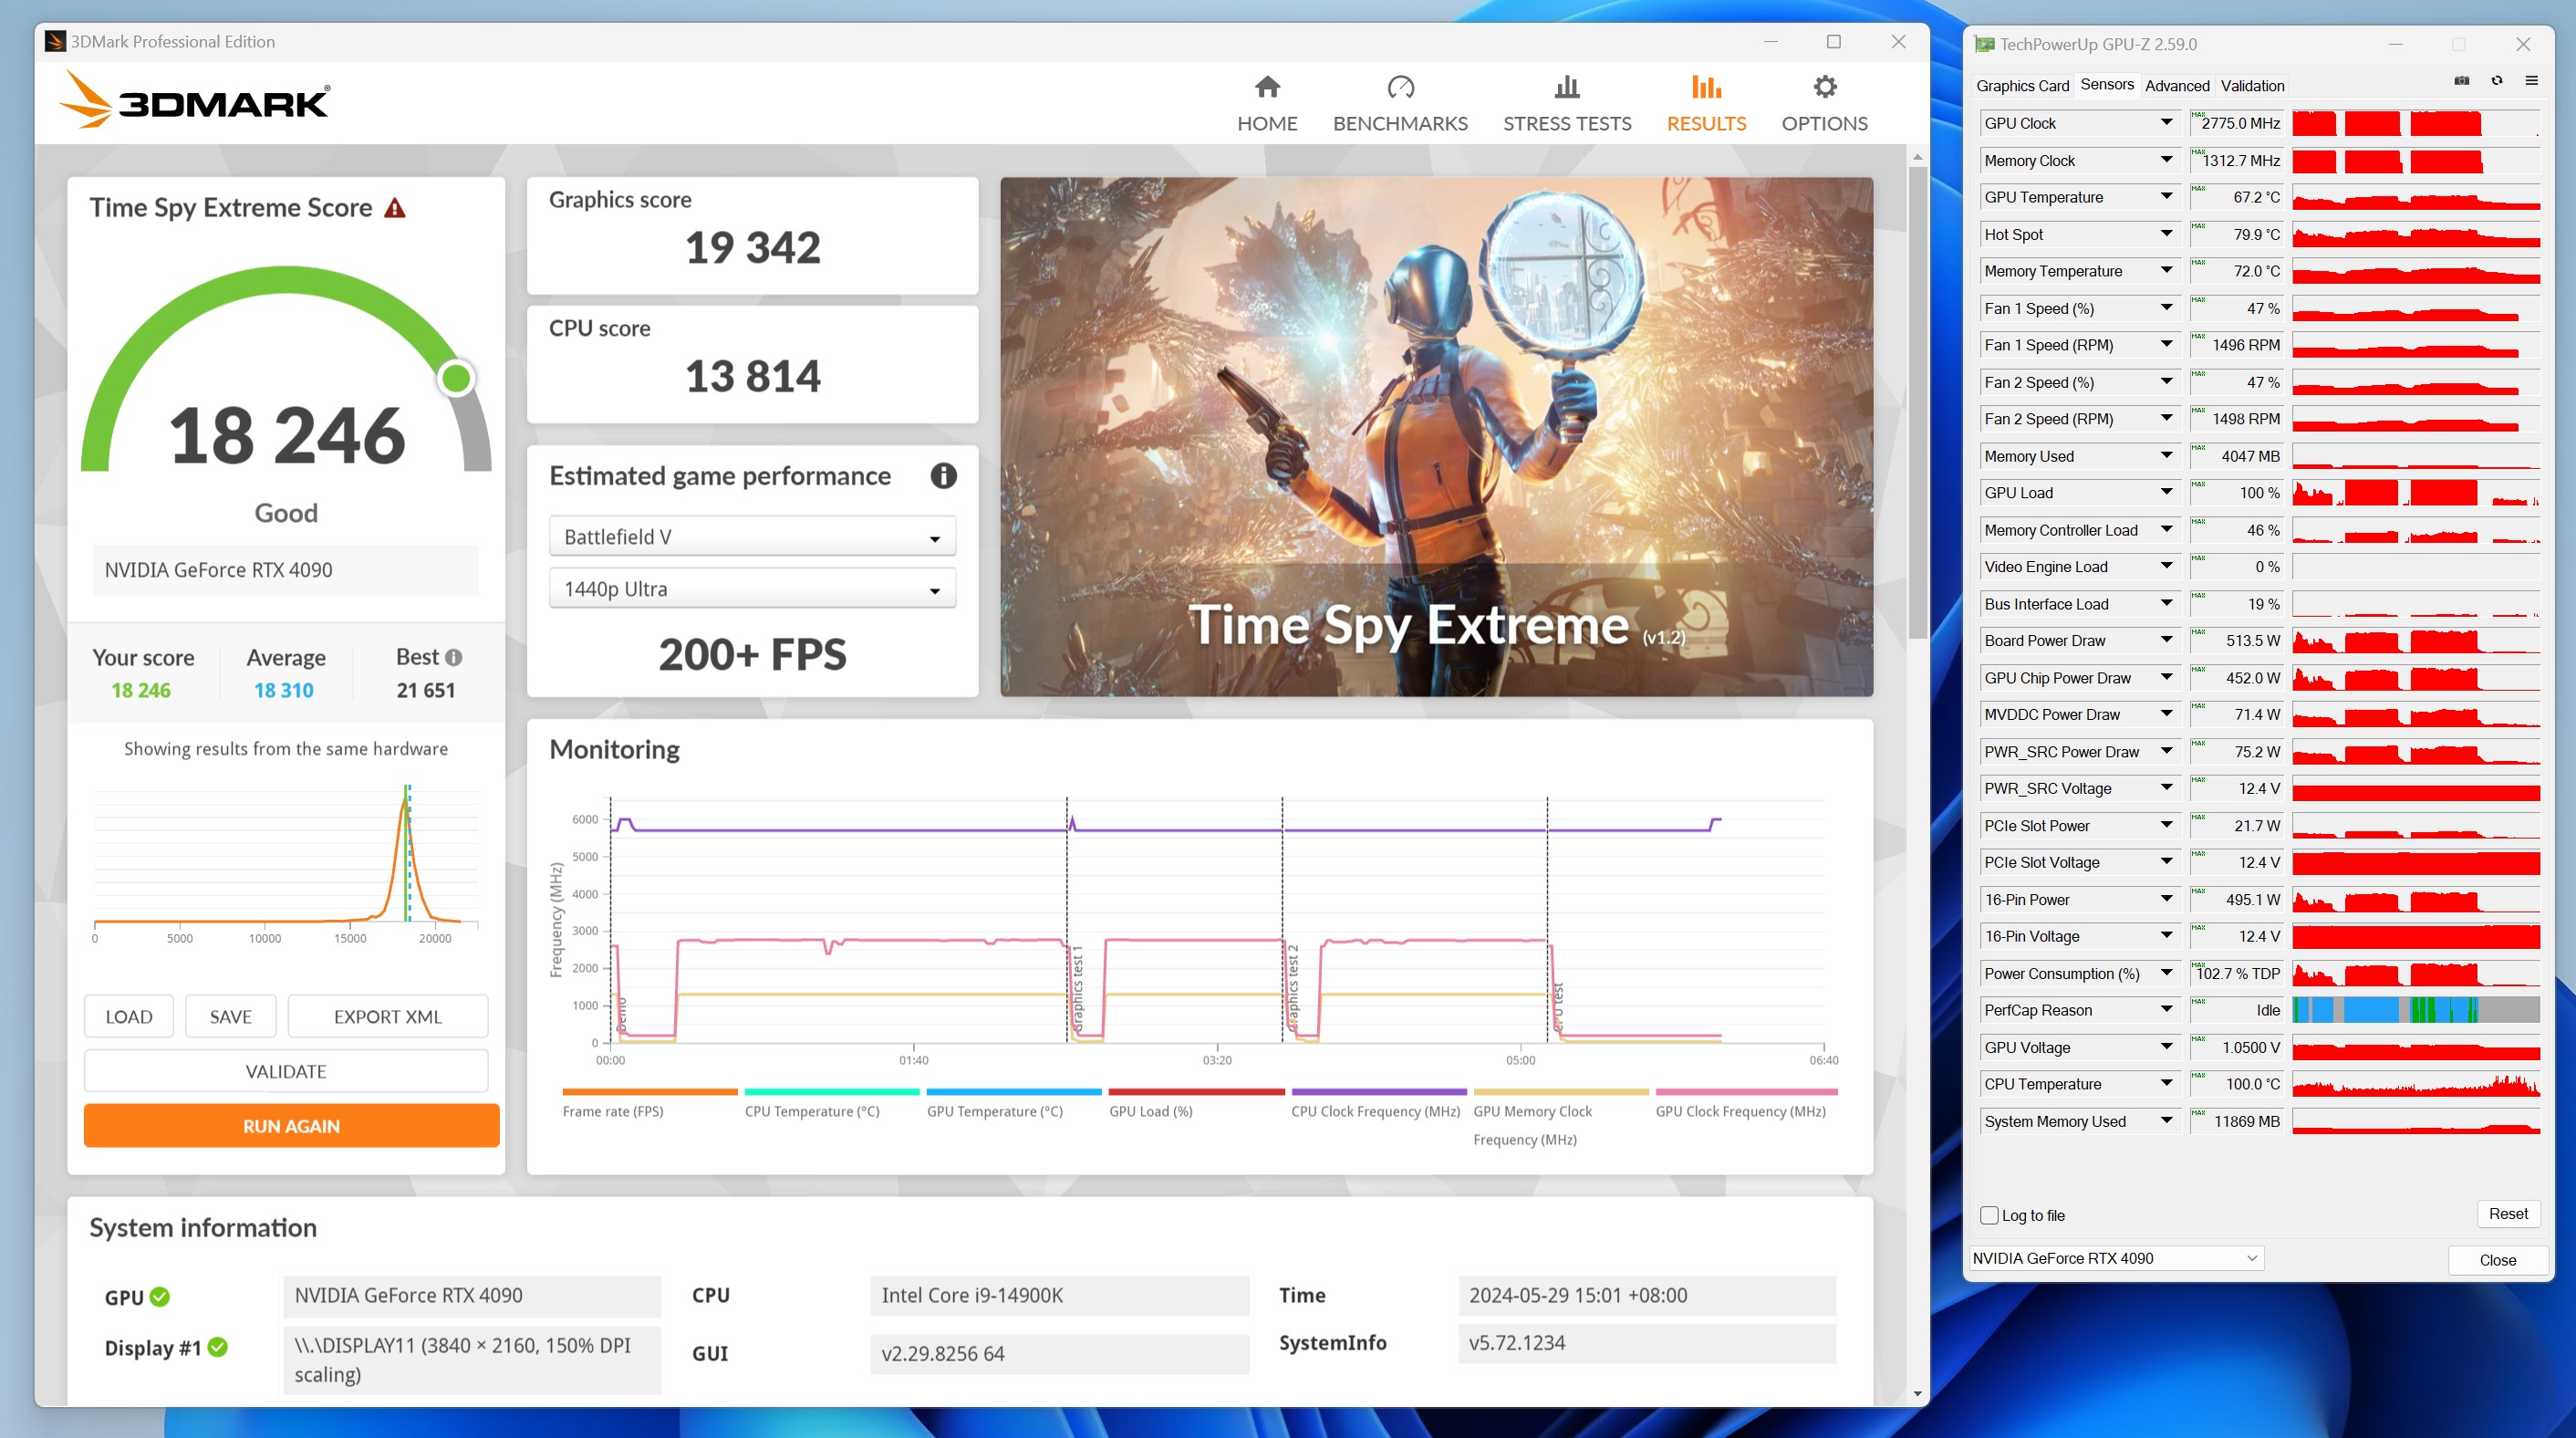Click GPU-Z screenshot camera icon
2576x1438 pixels.
(x=2461, y=81)
